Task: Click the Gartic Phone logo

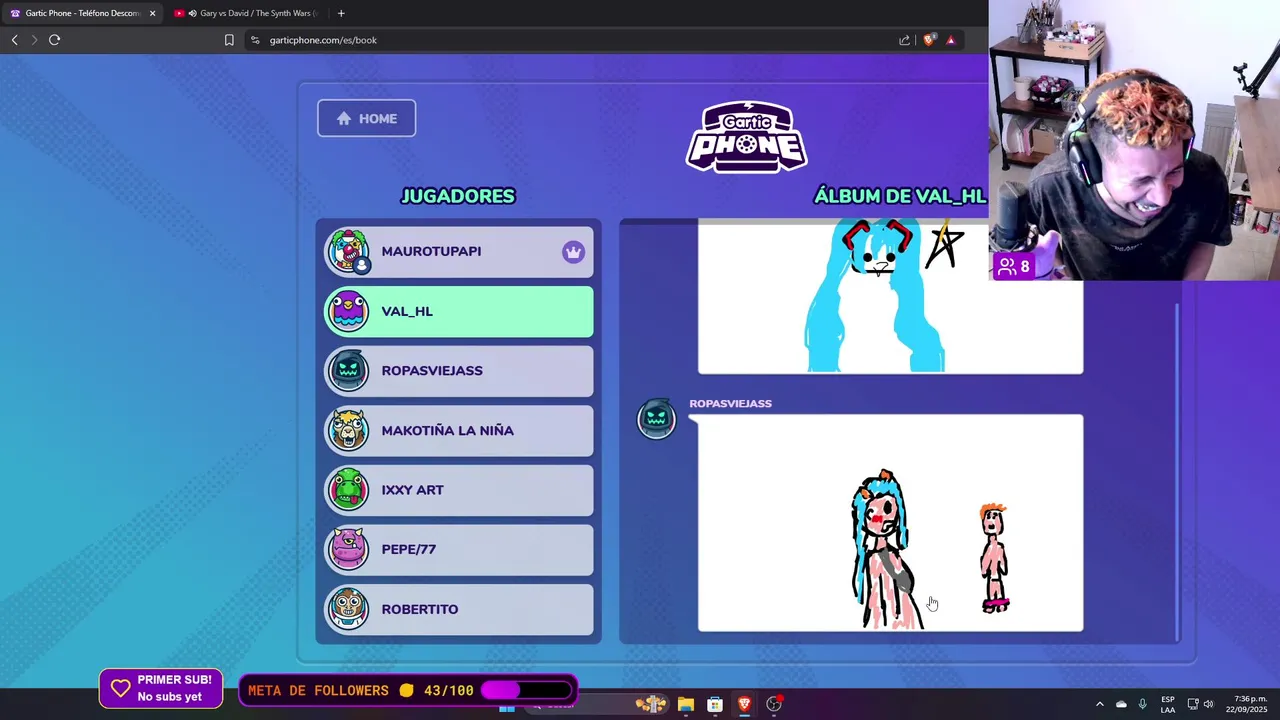Action: click(x=747, y=137)
